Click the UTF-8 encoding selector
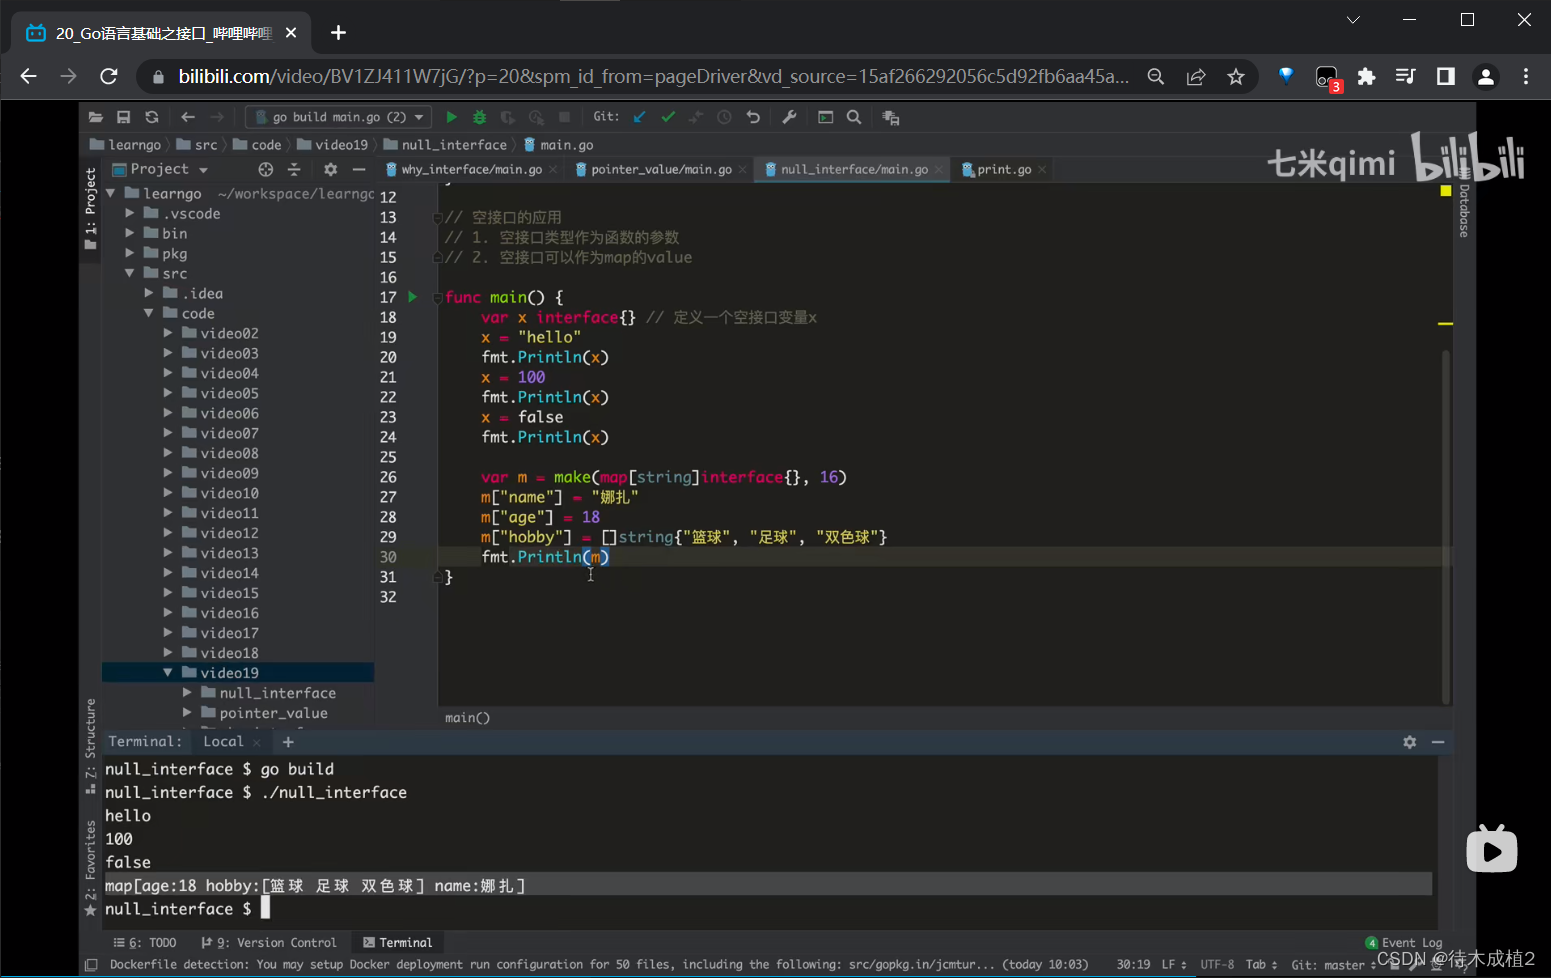The height and width of the screenshot is (978, 1551). 1217,965
